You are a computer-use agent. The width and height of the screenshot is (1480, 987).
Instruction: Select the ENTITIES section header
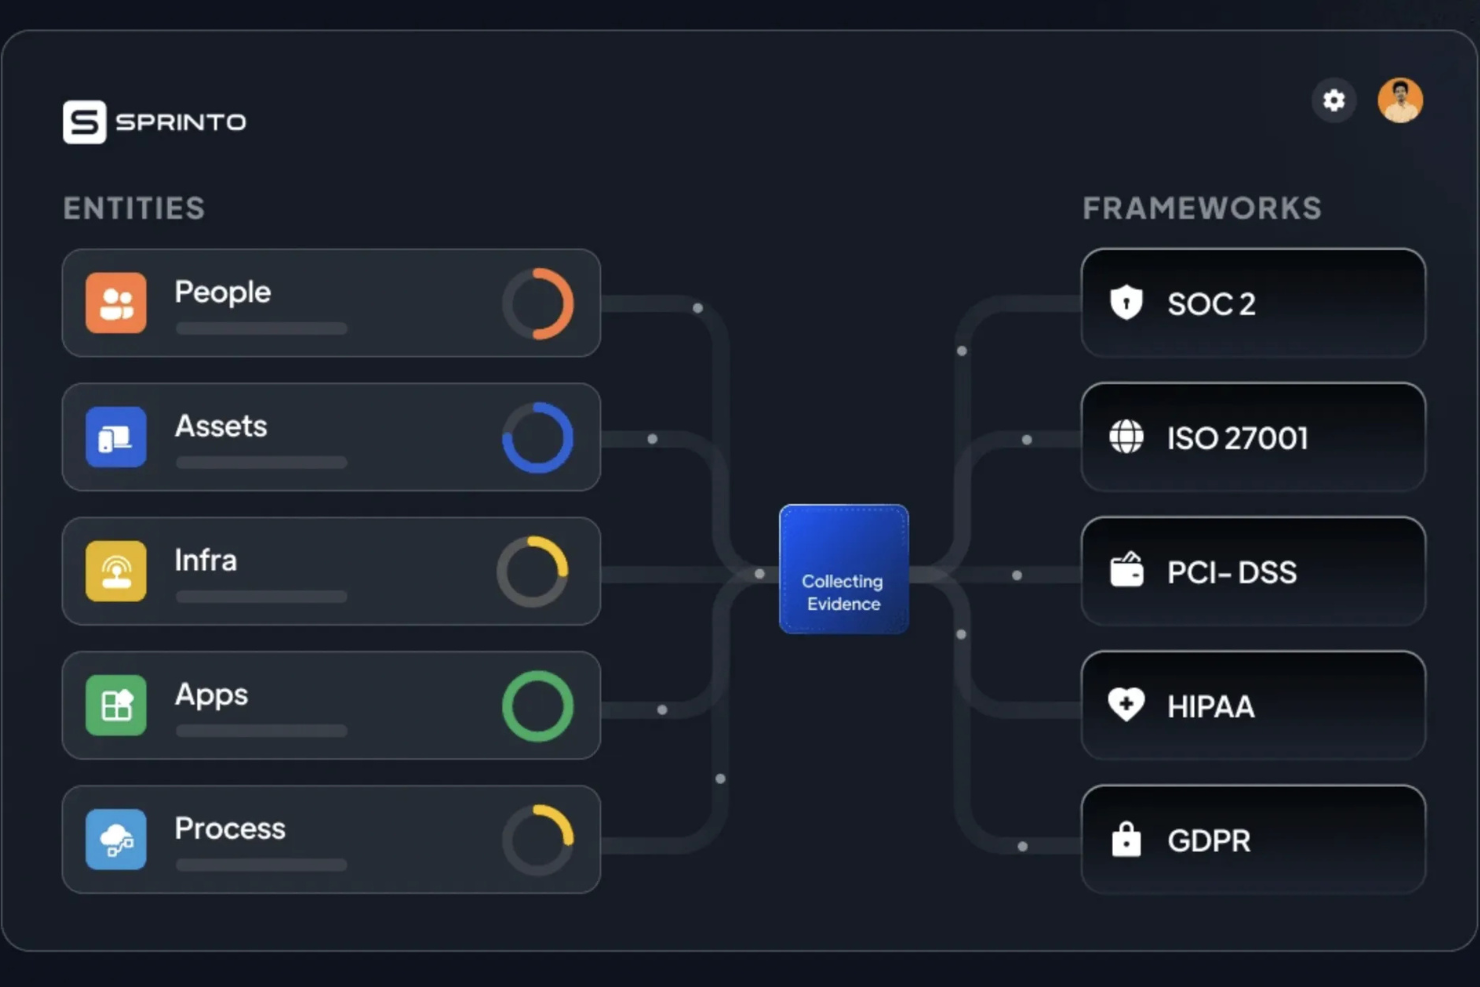click(x=134, y=208)
